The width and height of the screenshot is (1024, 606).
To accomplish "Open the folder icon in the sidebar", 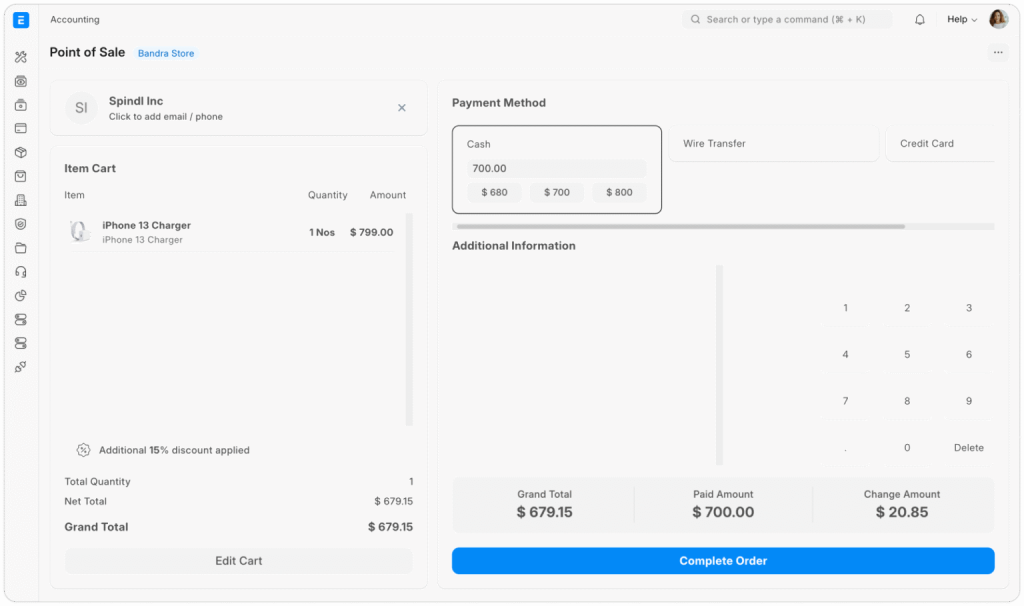I will [21, 248].
